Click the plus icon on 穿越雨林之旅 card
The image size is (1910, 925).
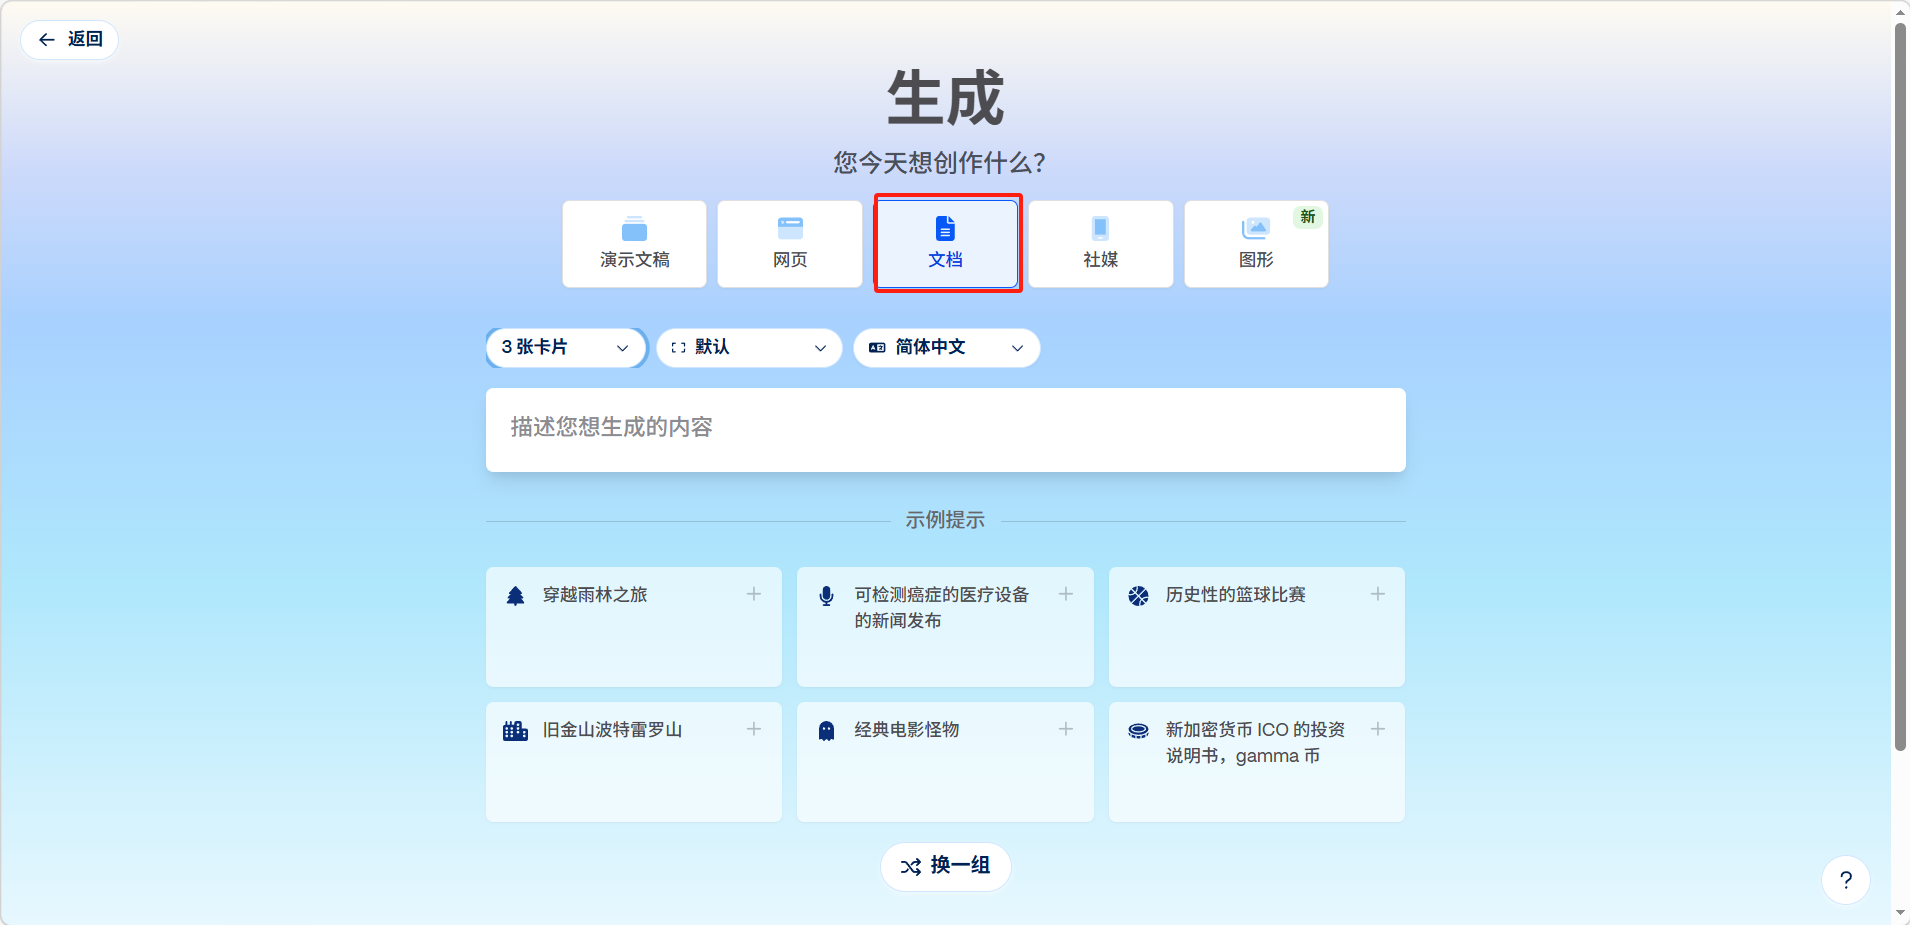pyautogui.click(x=754, y=594)
